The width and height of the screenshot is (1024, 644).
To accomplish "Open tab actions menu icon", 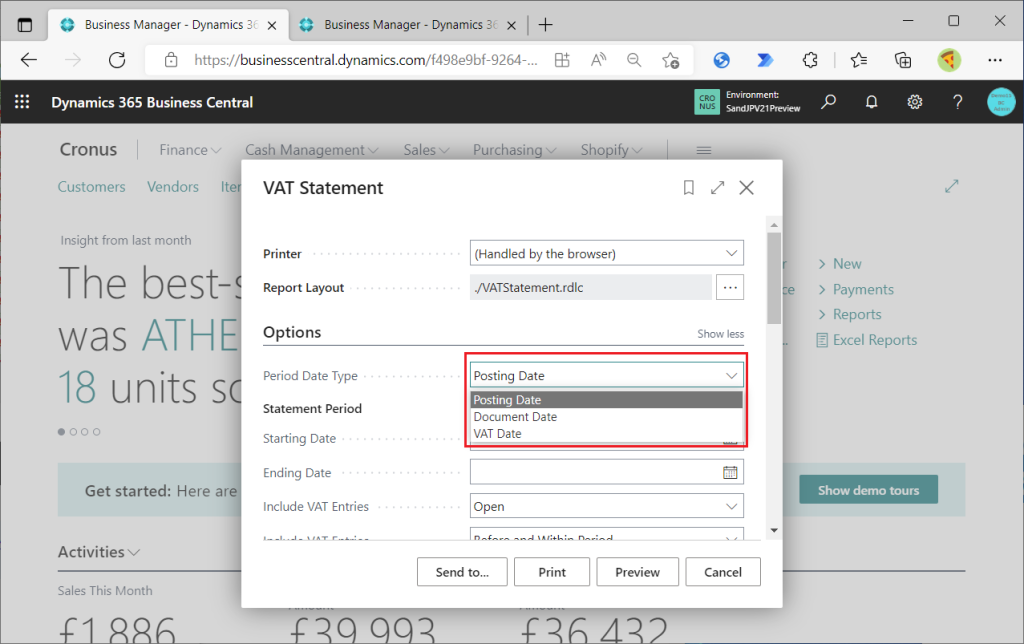I will click(25, 25).
